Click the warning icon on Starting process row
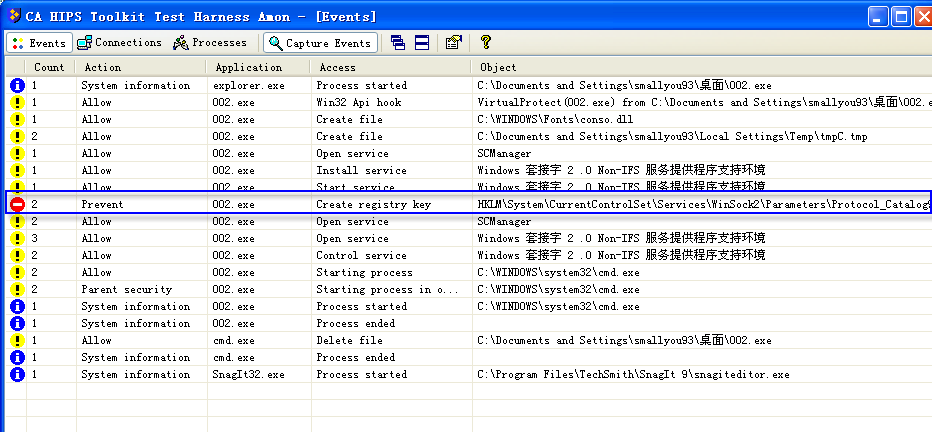 tap(17, 273)
